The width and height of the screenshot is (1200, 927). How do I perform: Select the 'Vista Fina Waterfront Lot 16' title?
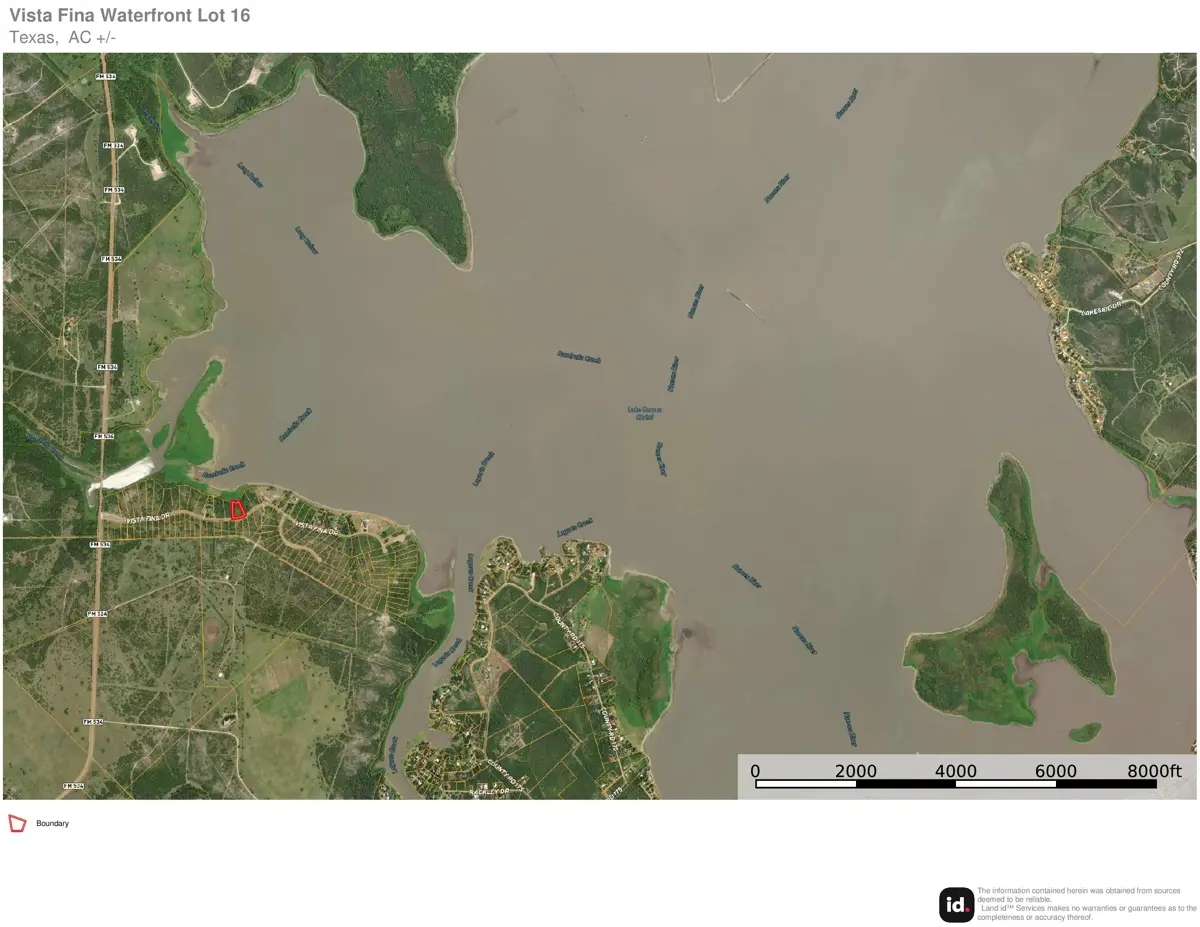(130, 15)
